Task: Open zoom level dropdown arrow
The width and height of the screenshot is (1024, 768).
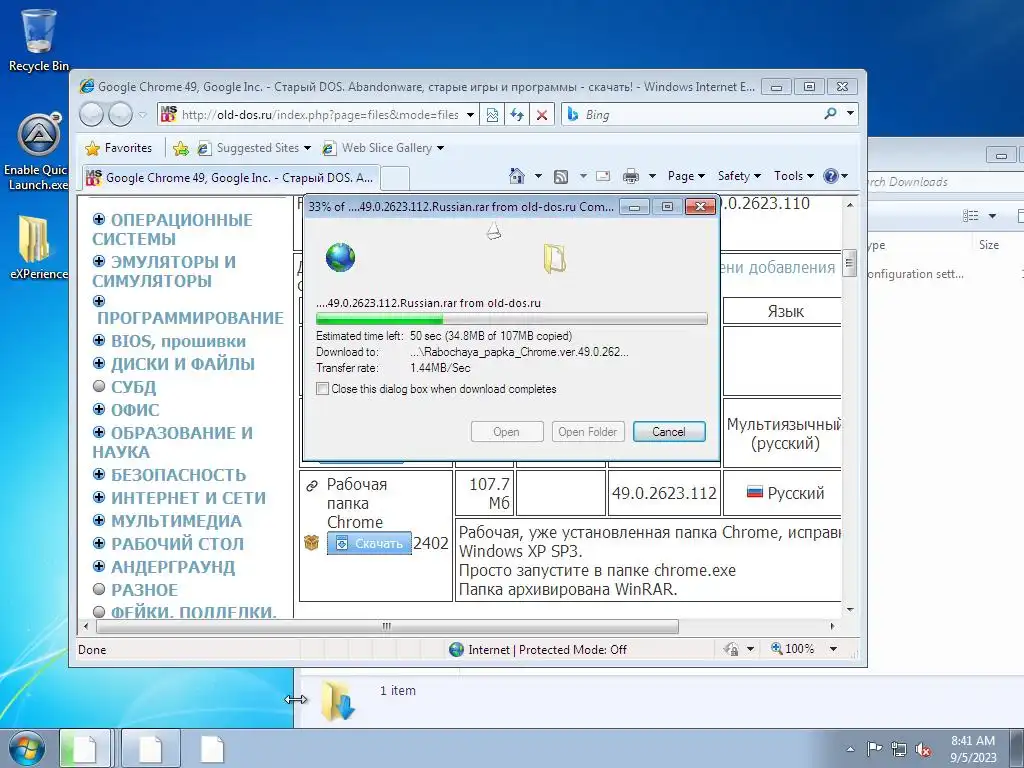Action: (833, 648)
